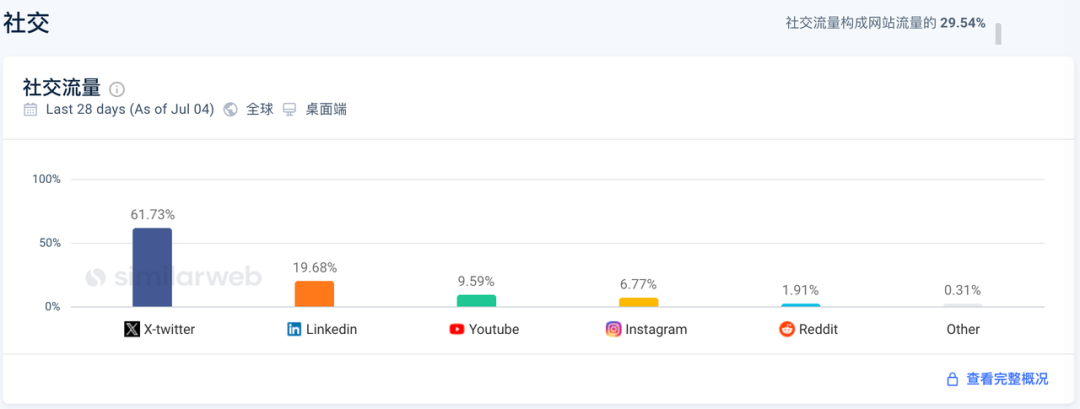The width and height of the screenshot is (1080, 409).
Task: Click the Youtube logo icon
Action: pyautogui.click(x=457, y=329)
